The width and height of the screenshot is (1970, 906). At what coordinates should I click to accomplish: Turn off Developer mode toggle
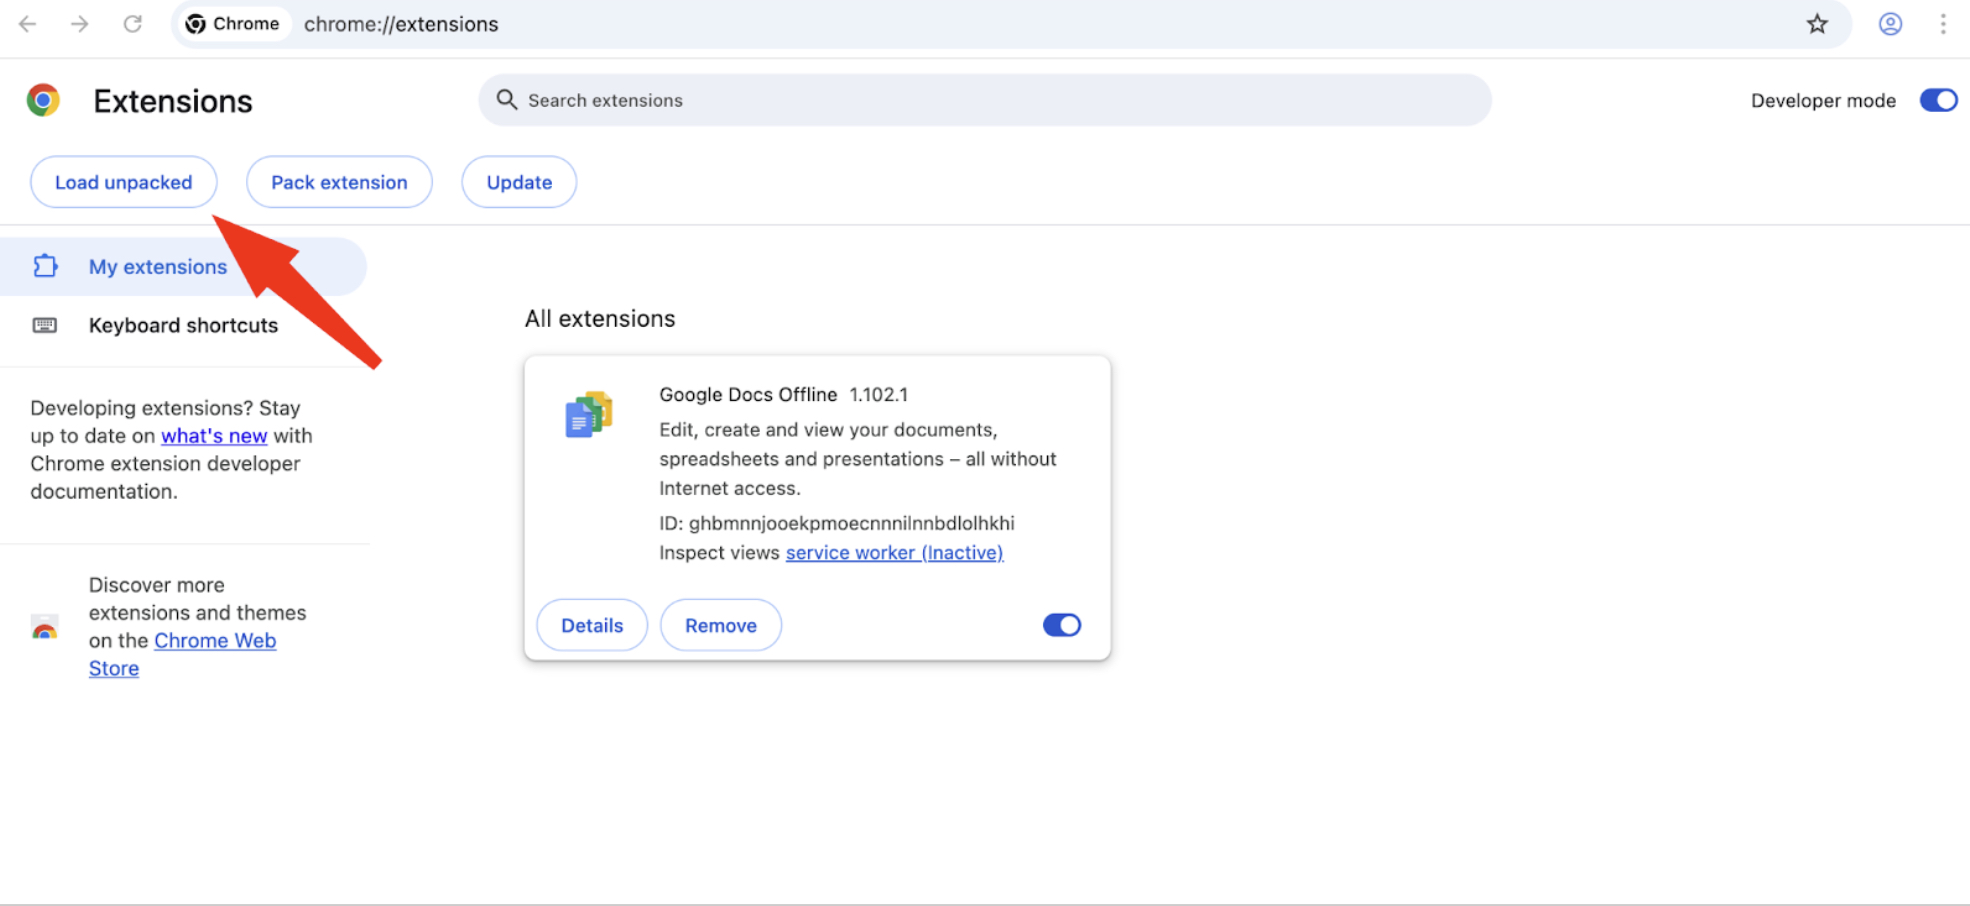(x=1938, y=100)
